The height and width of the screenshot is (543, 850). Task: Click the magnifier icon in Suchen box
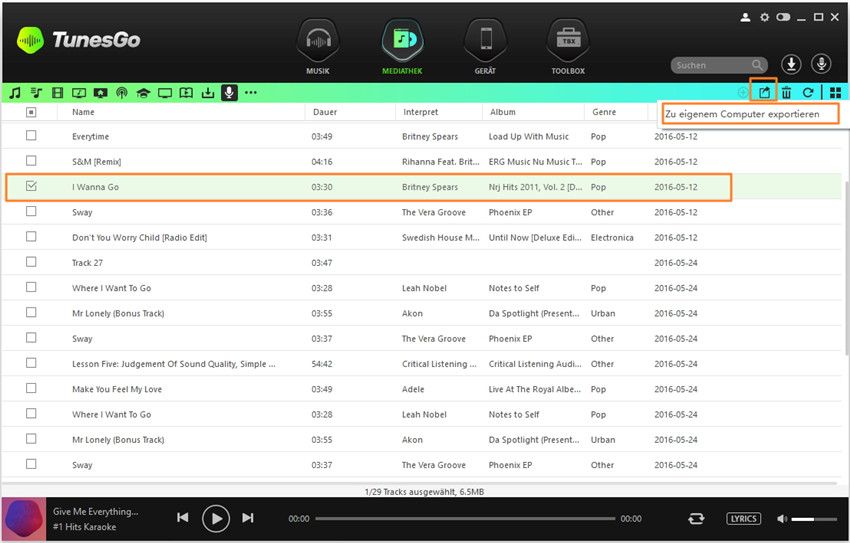pyautogui.click(x=757, y=65)
